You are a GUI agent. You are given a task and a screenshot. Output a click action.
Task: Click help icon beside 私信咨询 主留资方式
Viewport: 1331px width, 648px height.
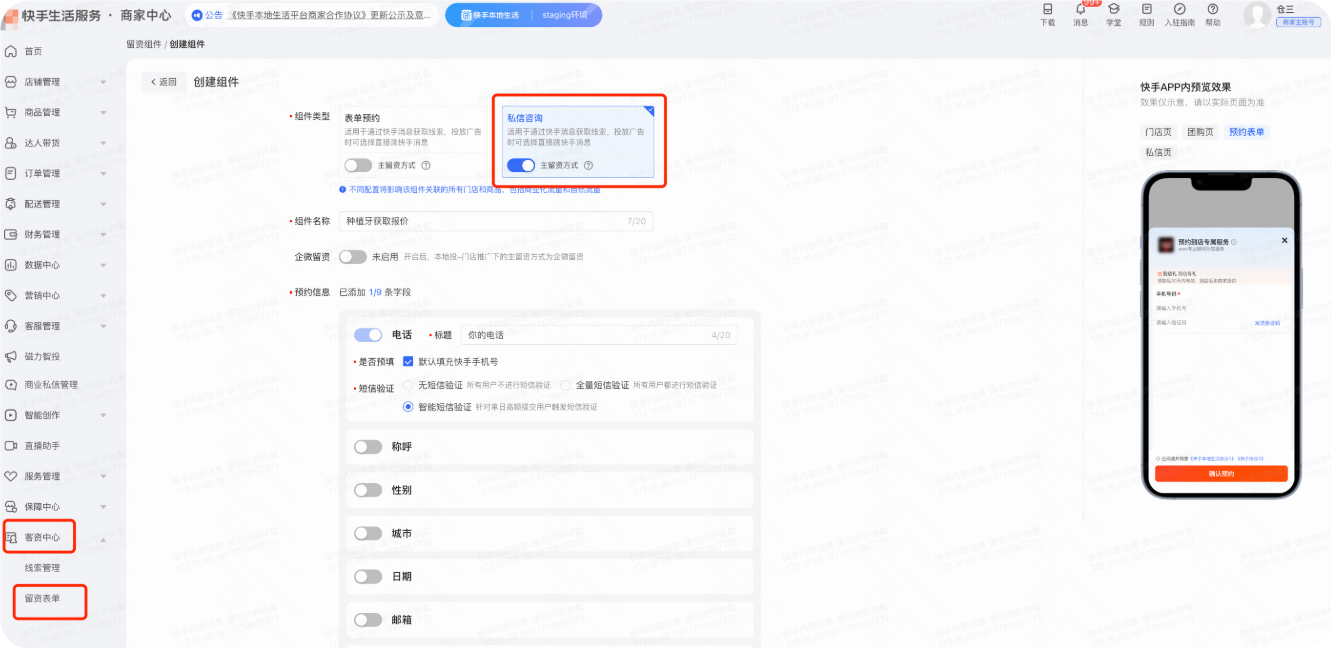click(589, 166)
